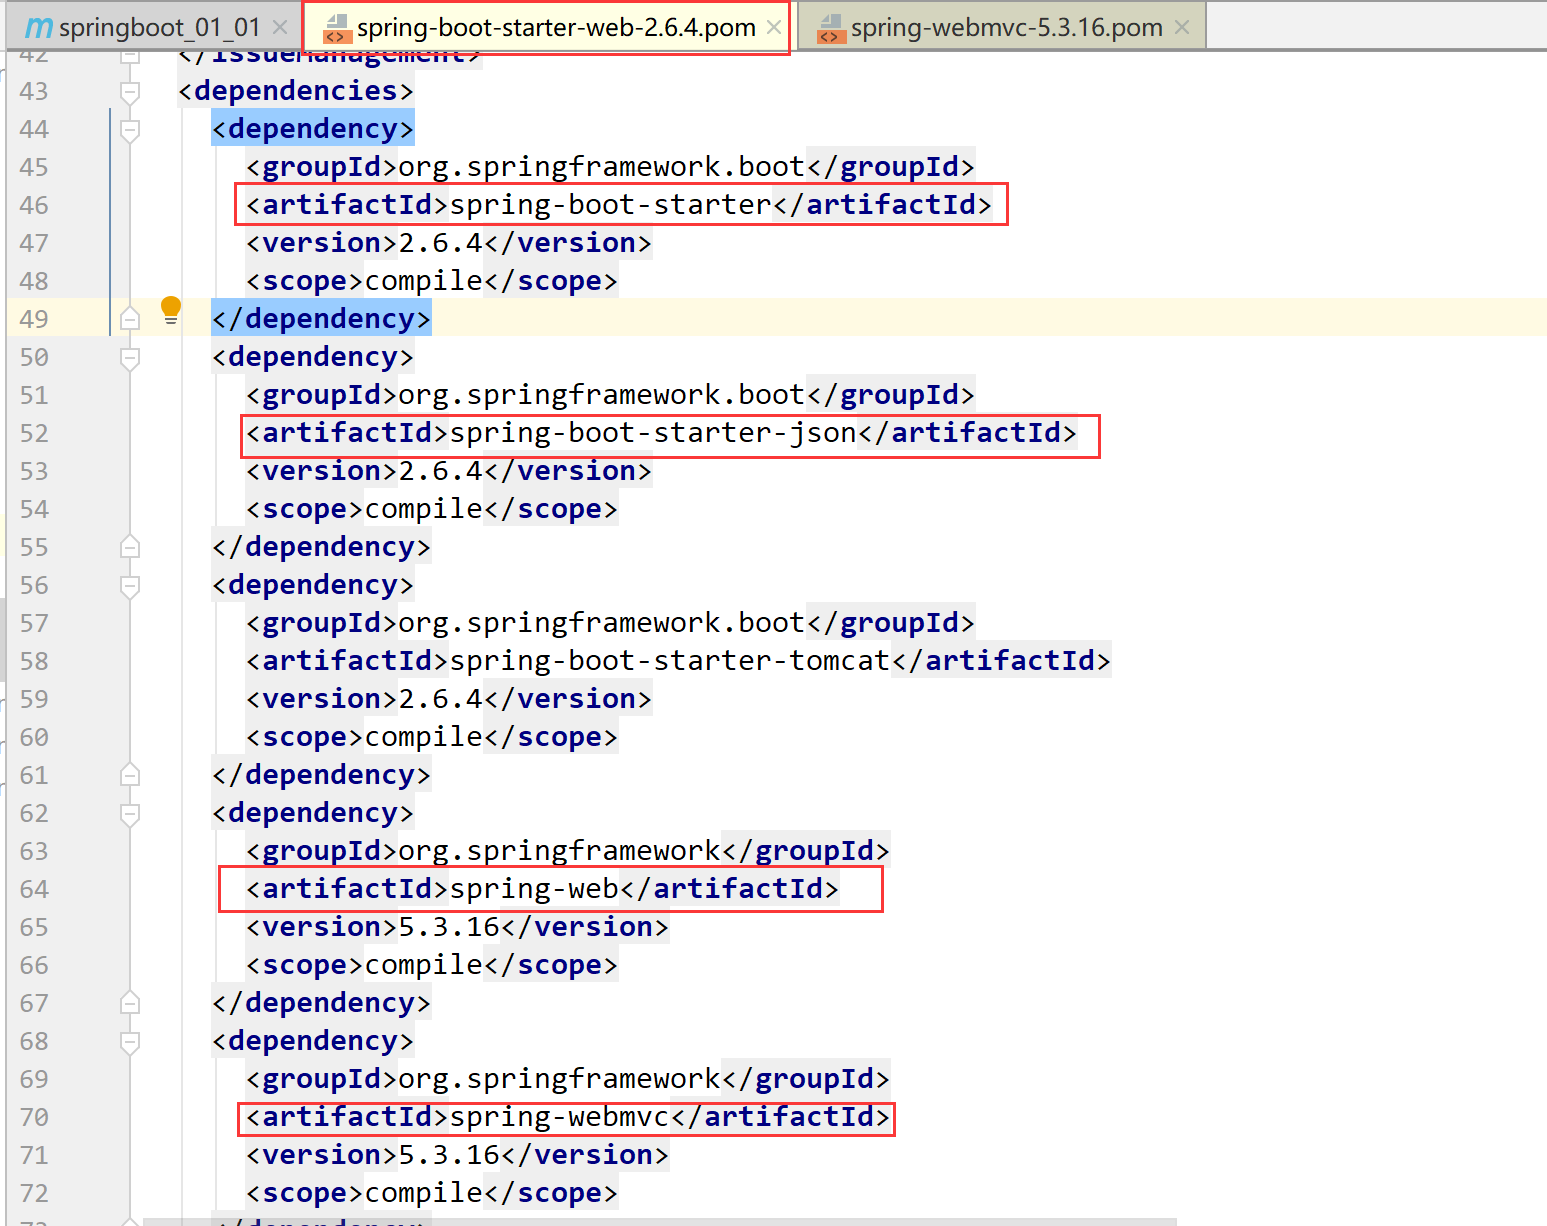Click version 5.3.16 on line 65
The image size is (1547, 1226).
(x=449, y=927)
